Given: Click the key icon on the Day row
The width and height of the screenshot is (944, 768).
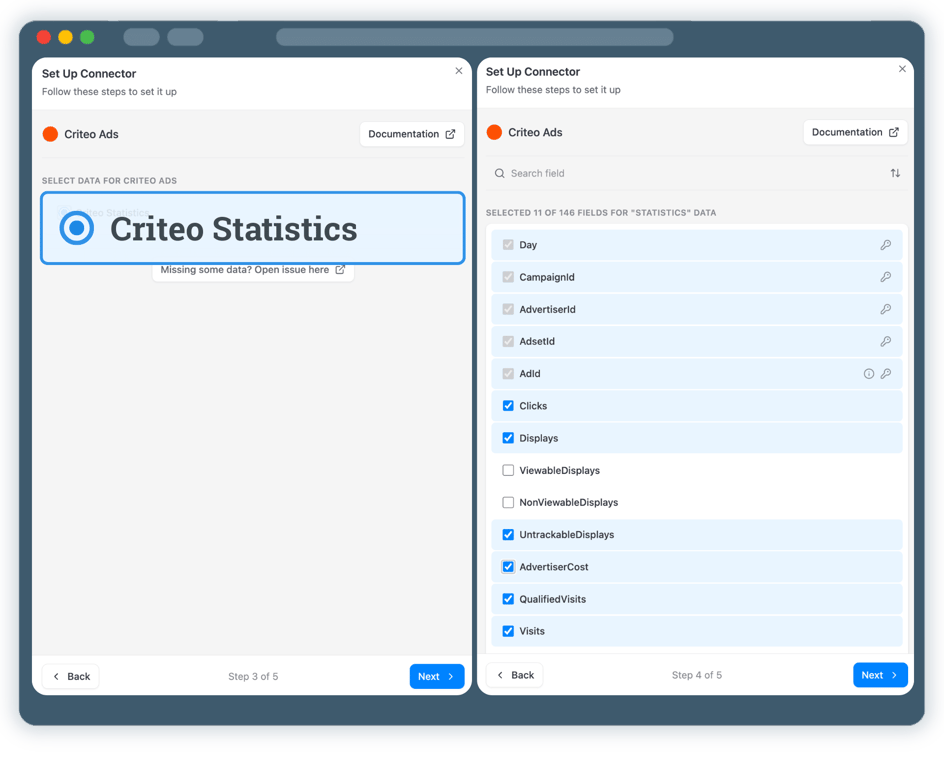Looking at the screenshot, I should tap(886, 245).
